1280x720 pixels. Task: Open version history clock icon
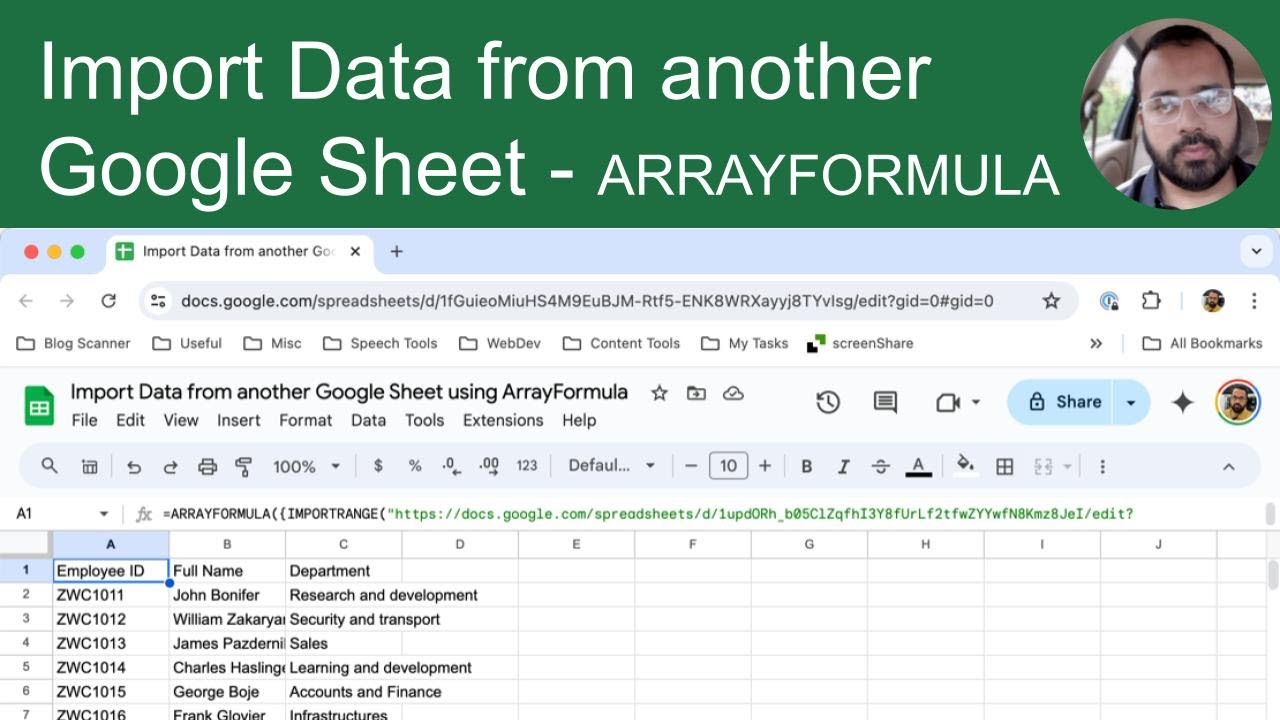828,402
